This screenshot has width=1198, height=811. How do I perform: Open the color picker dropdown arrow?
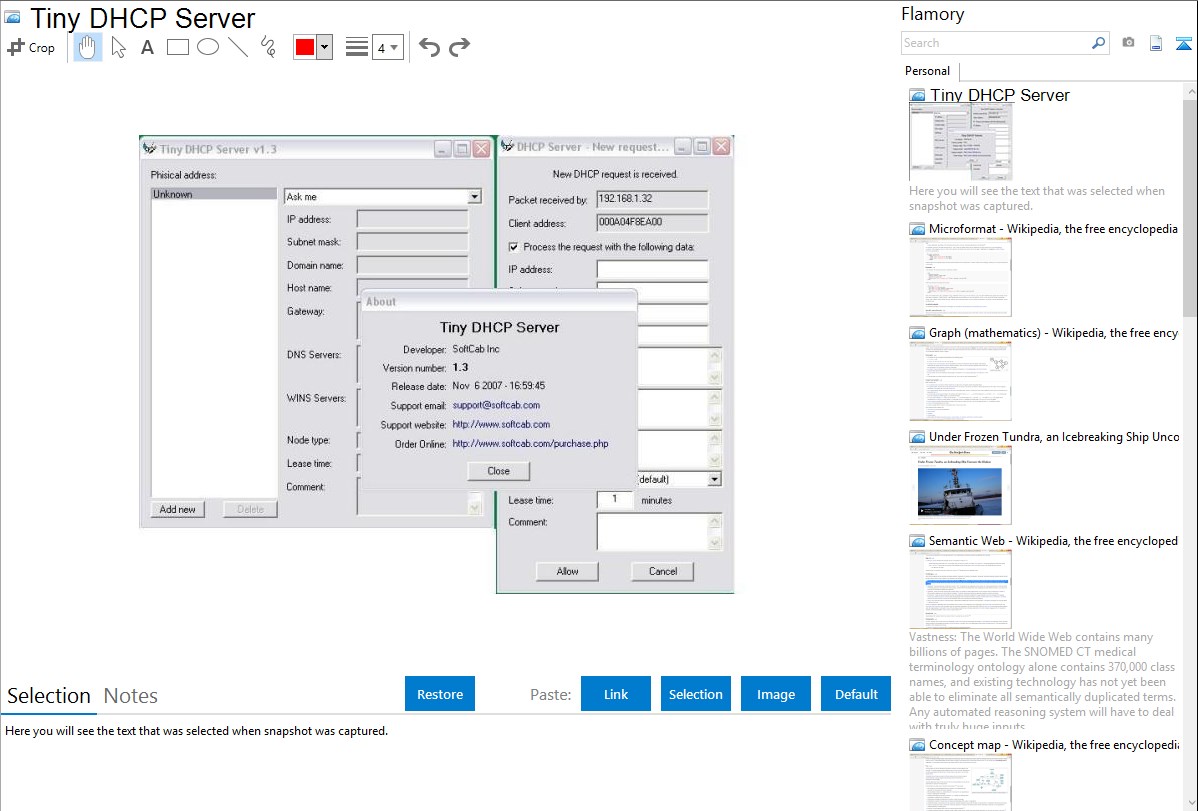coord(325,47)
